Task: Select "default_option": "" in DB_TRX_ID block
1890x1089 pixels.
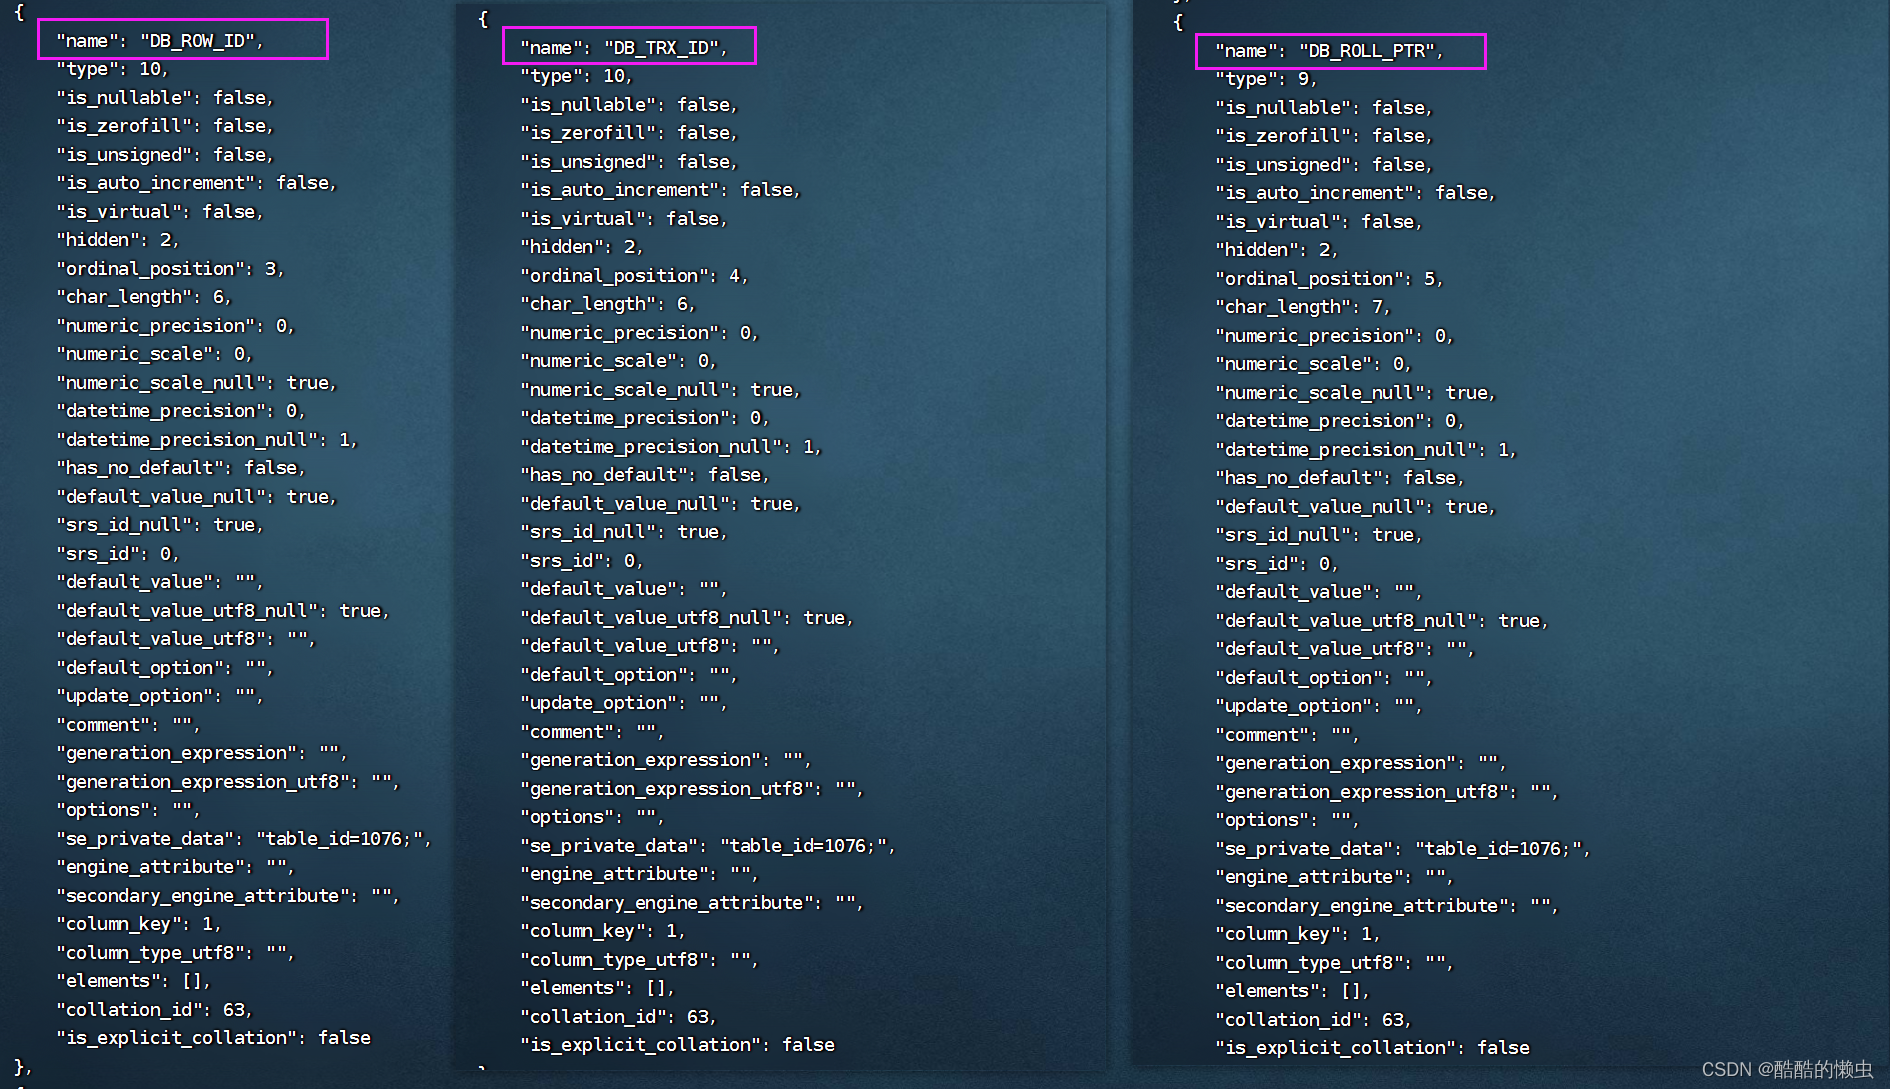Action: pos(629,675)
